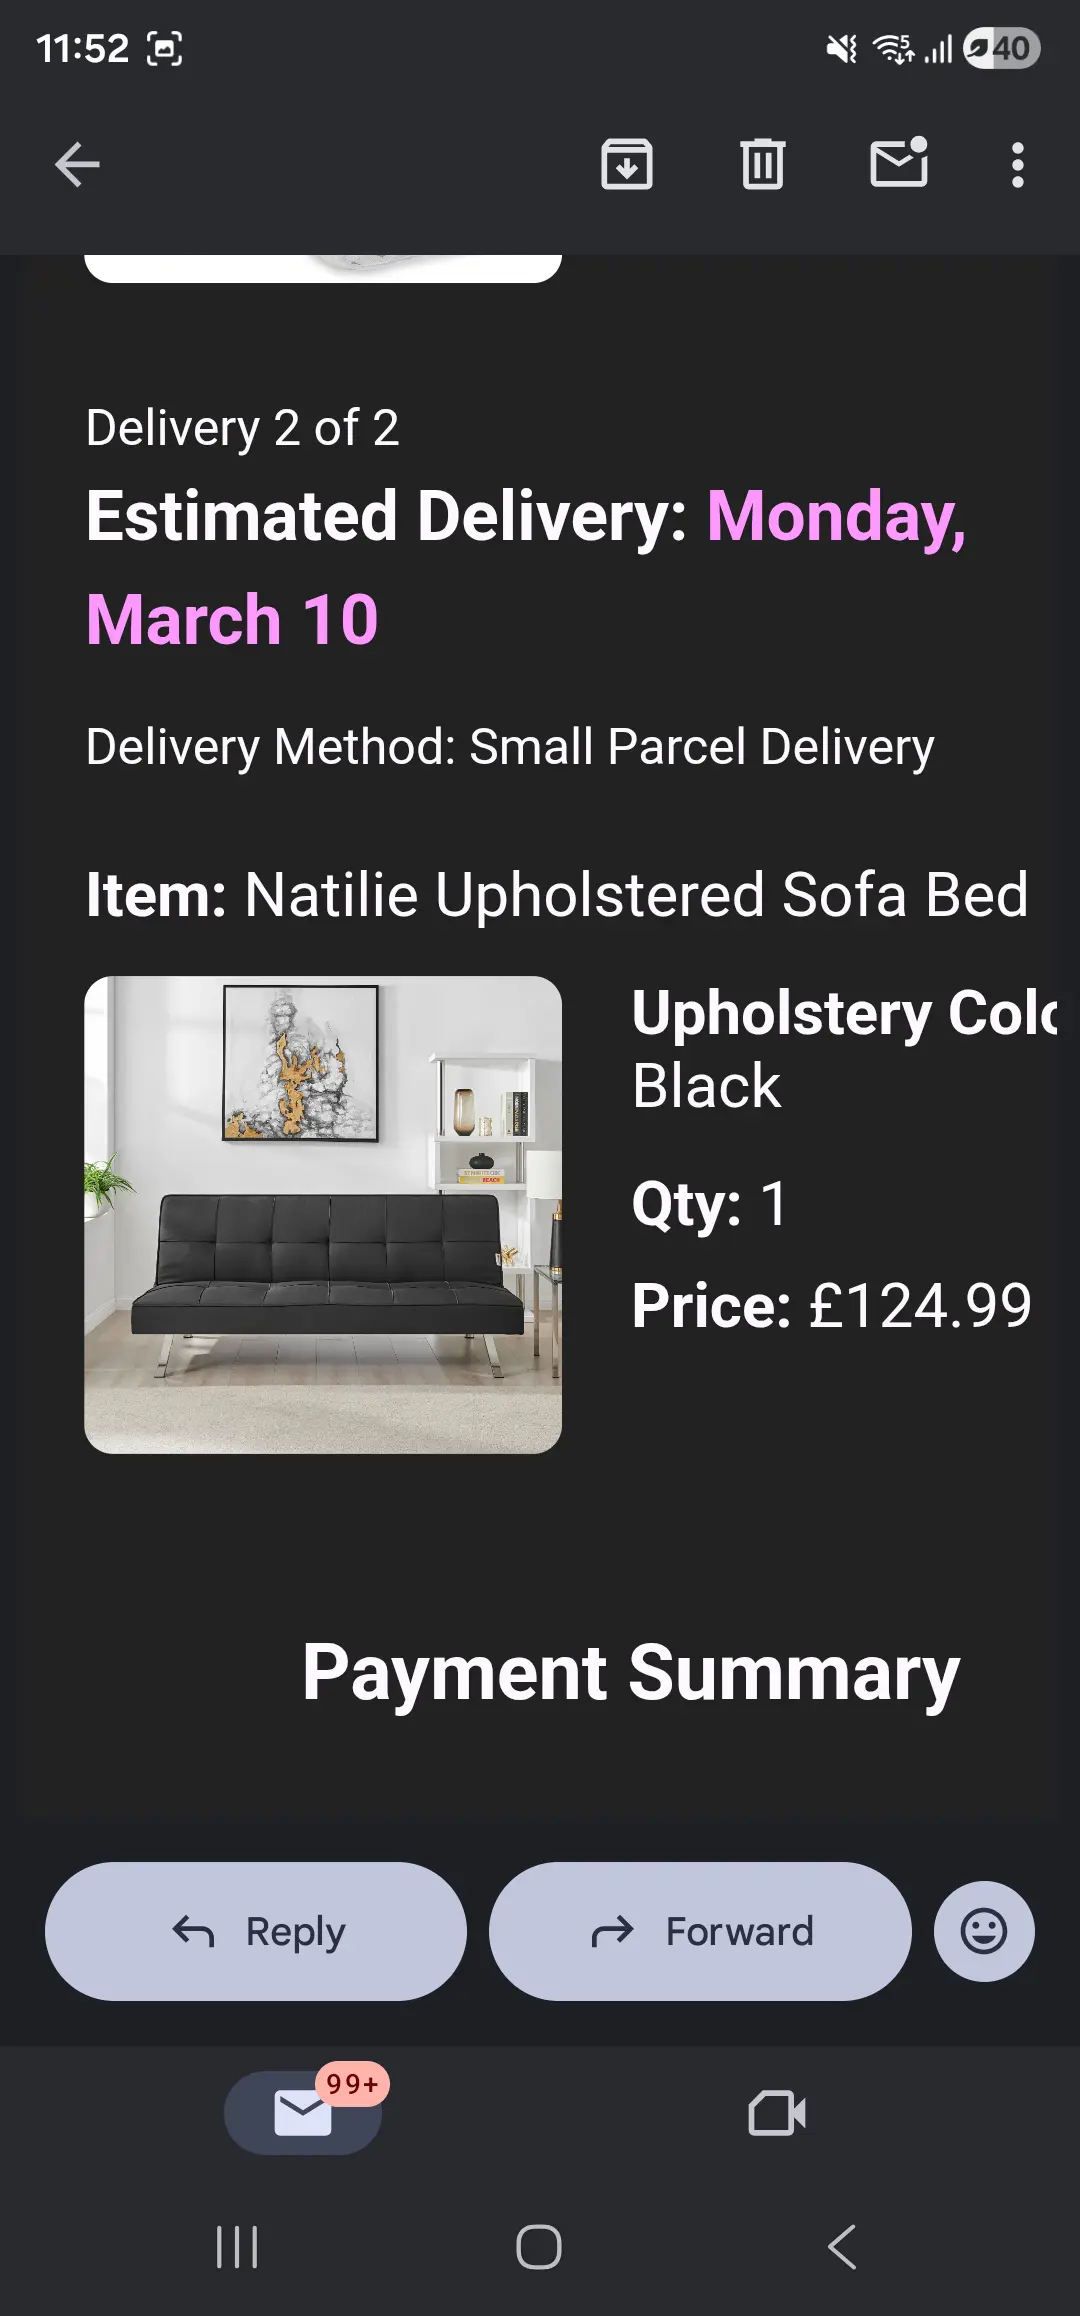Viewport: 1080px width, 2316px height.
Task: Open Android recent apps
Action: coord(237,2247)
